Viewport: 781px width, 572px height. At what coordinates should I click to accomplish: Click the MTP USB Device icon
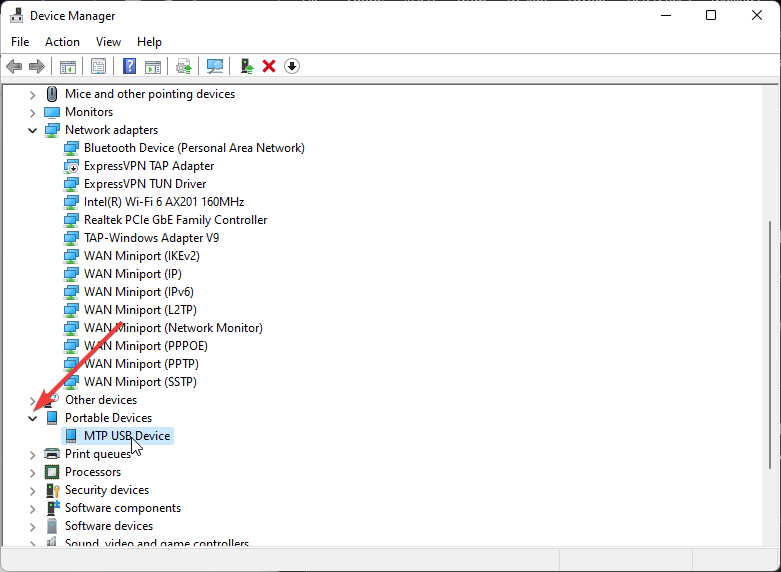point(71,436)
